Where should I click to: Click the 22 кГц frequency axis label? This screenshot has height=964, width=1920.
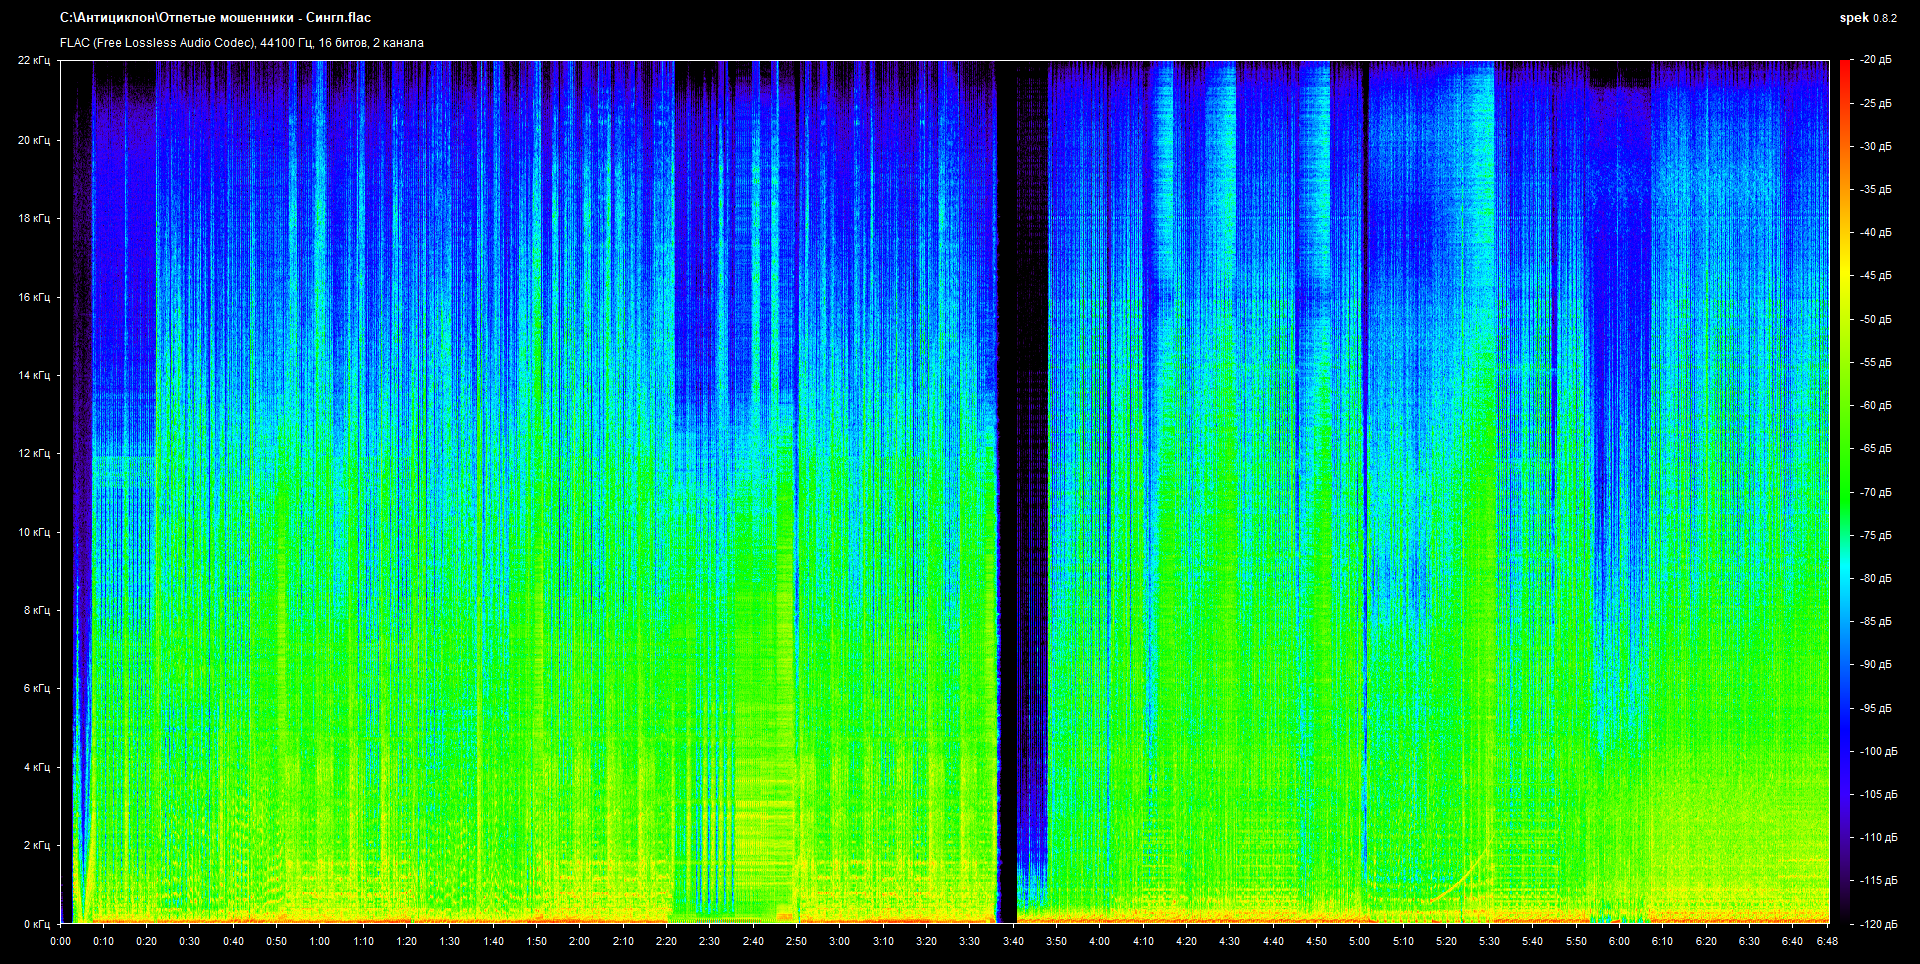click(x=34, y=61)
